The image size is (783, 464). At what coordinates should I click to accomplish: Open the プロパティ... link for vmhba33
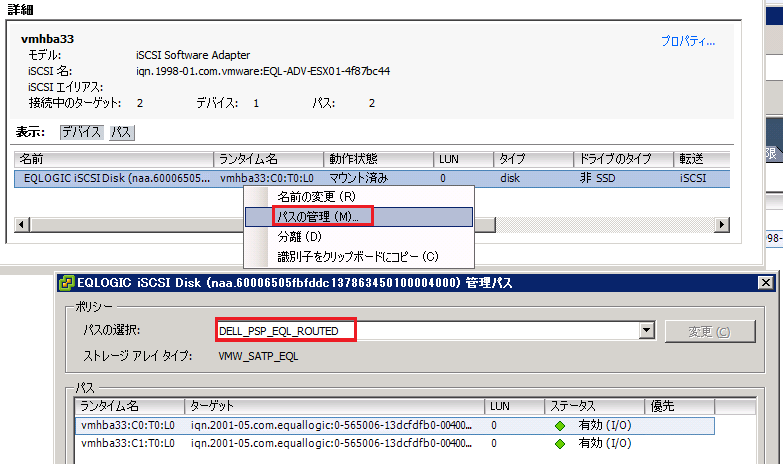coord(688,41)
